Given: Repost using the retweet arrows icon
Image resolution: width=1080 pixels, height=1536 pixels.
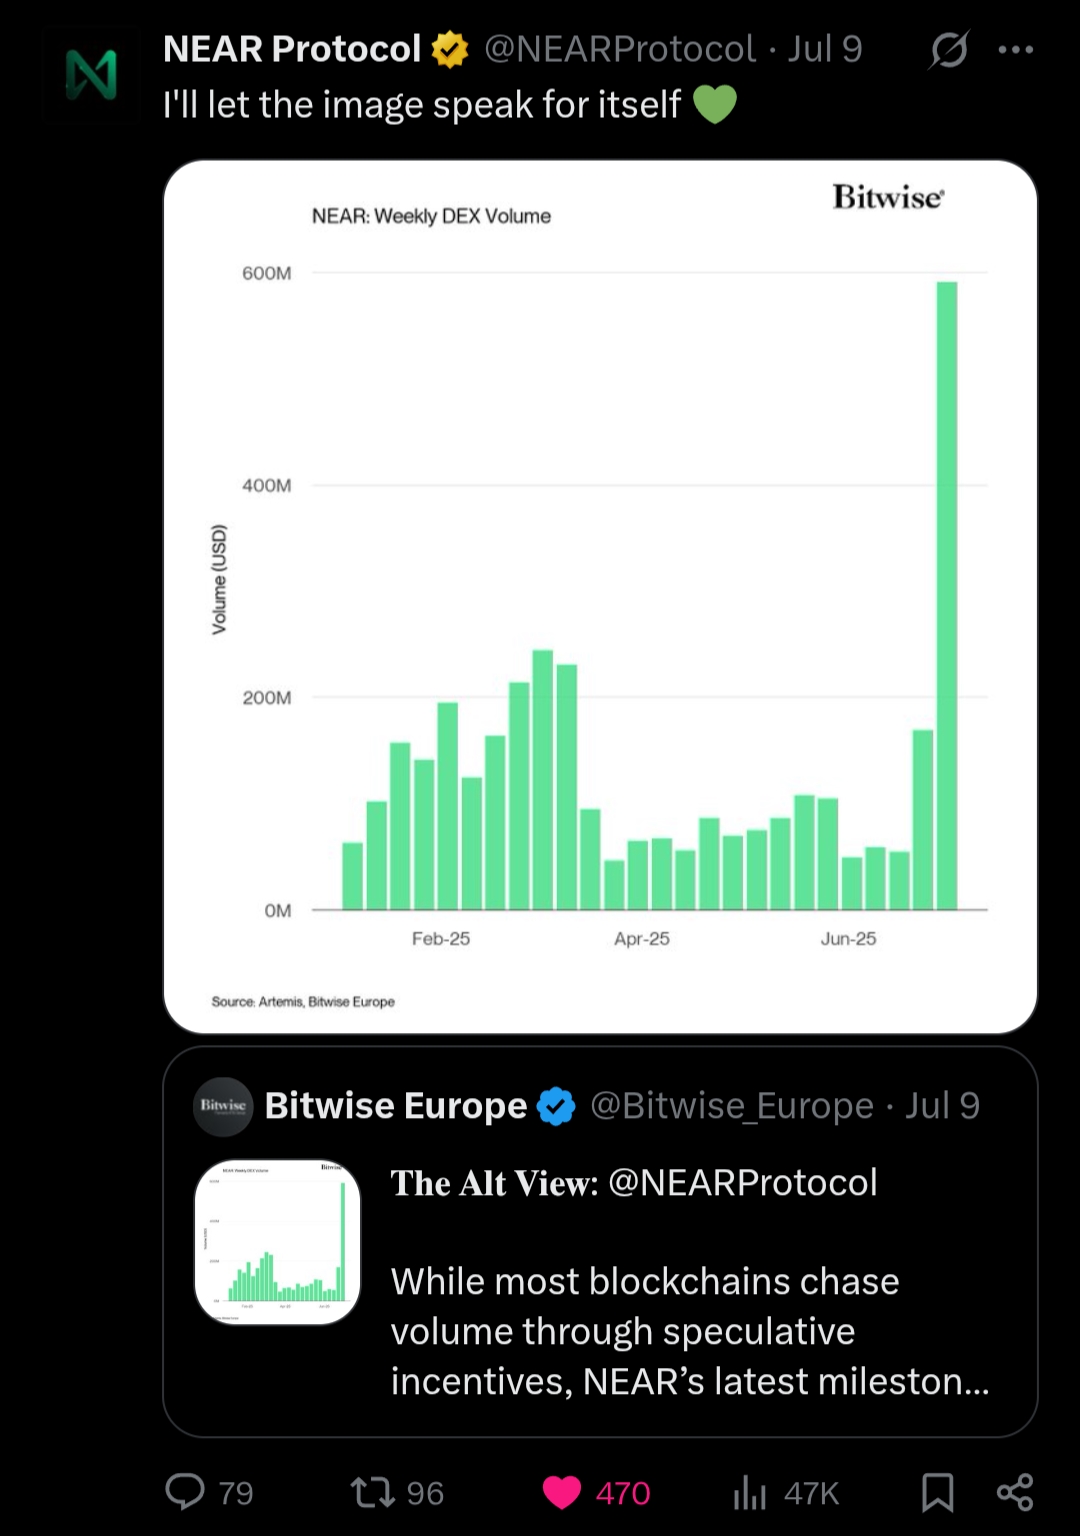Looking at the screenshot, I should [372, 1492].
